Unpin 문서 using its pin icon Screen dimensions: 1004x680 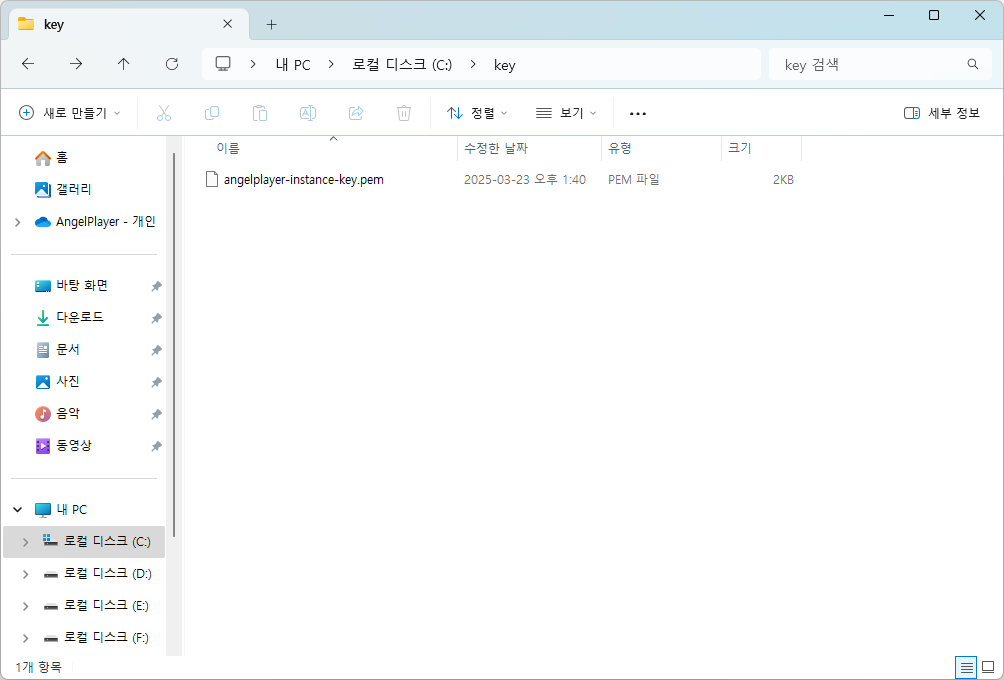pyautogui.click(x=156, y=350)
